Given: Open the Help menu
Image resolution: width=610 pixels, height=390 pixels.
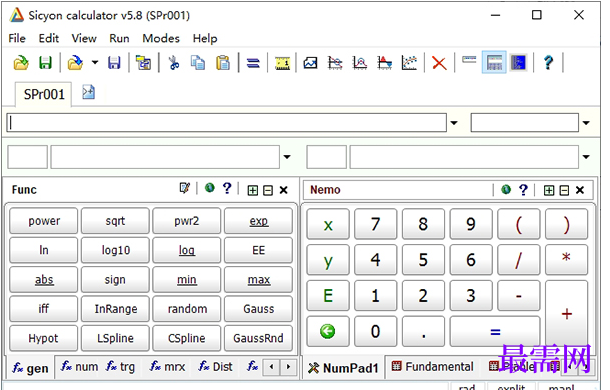Looking at the screenshot, I should pyautogui.click(x=205, y=38).
